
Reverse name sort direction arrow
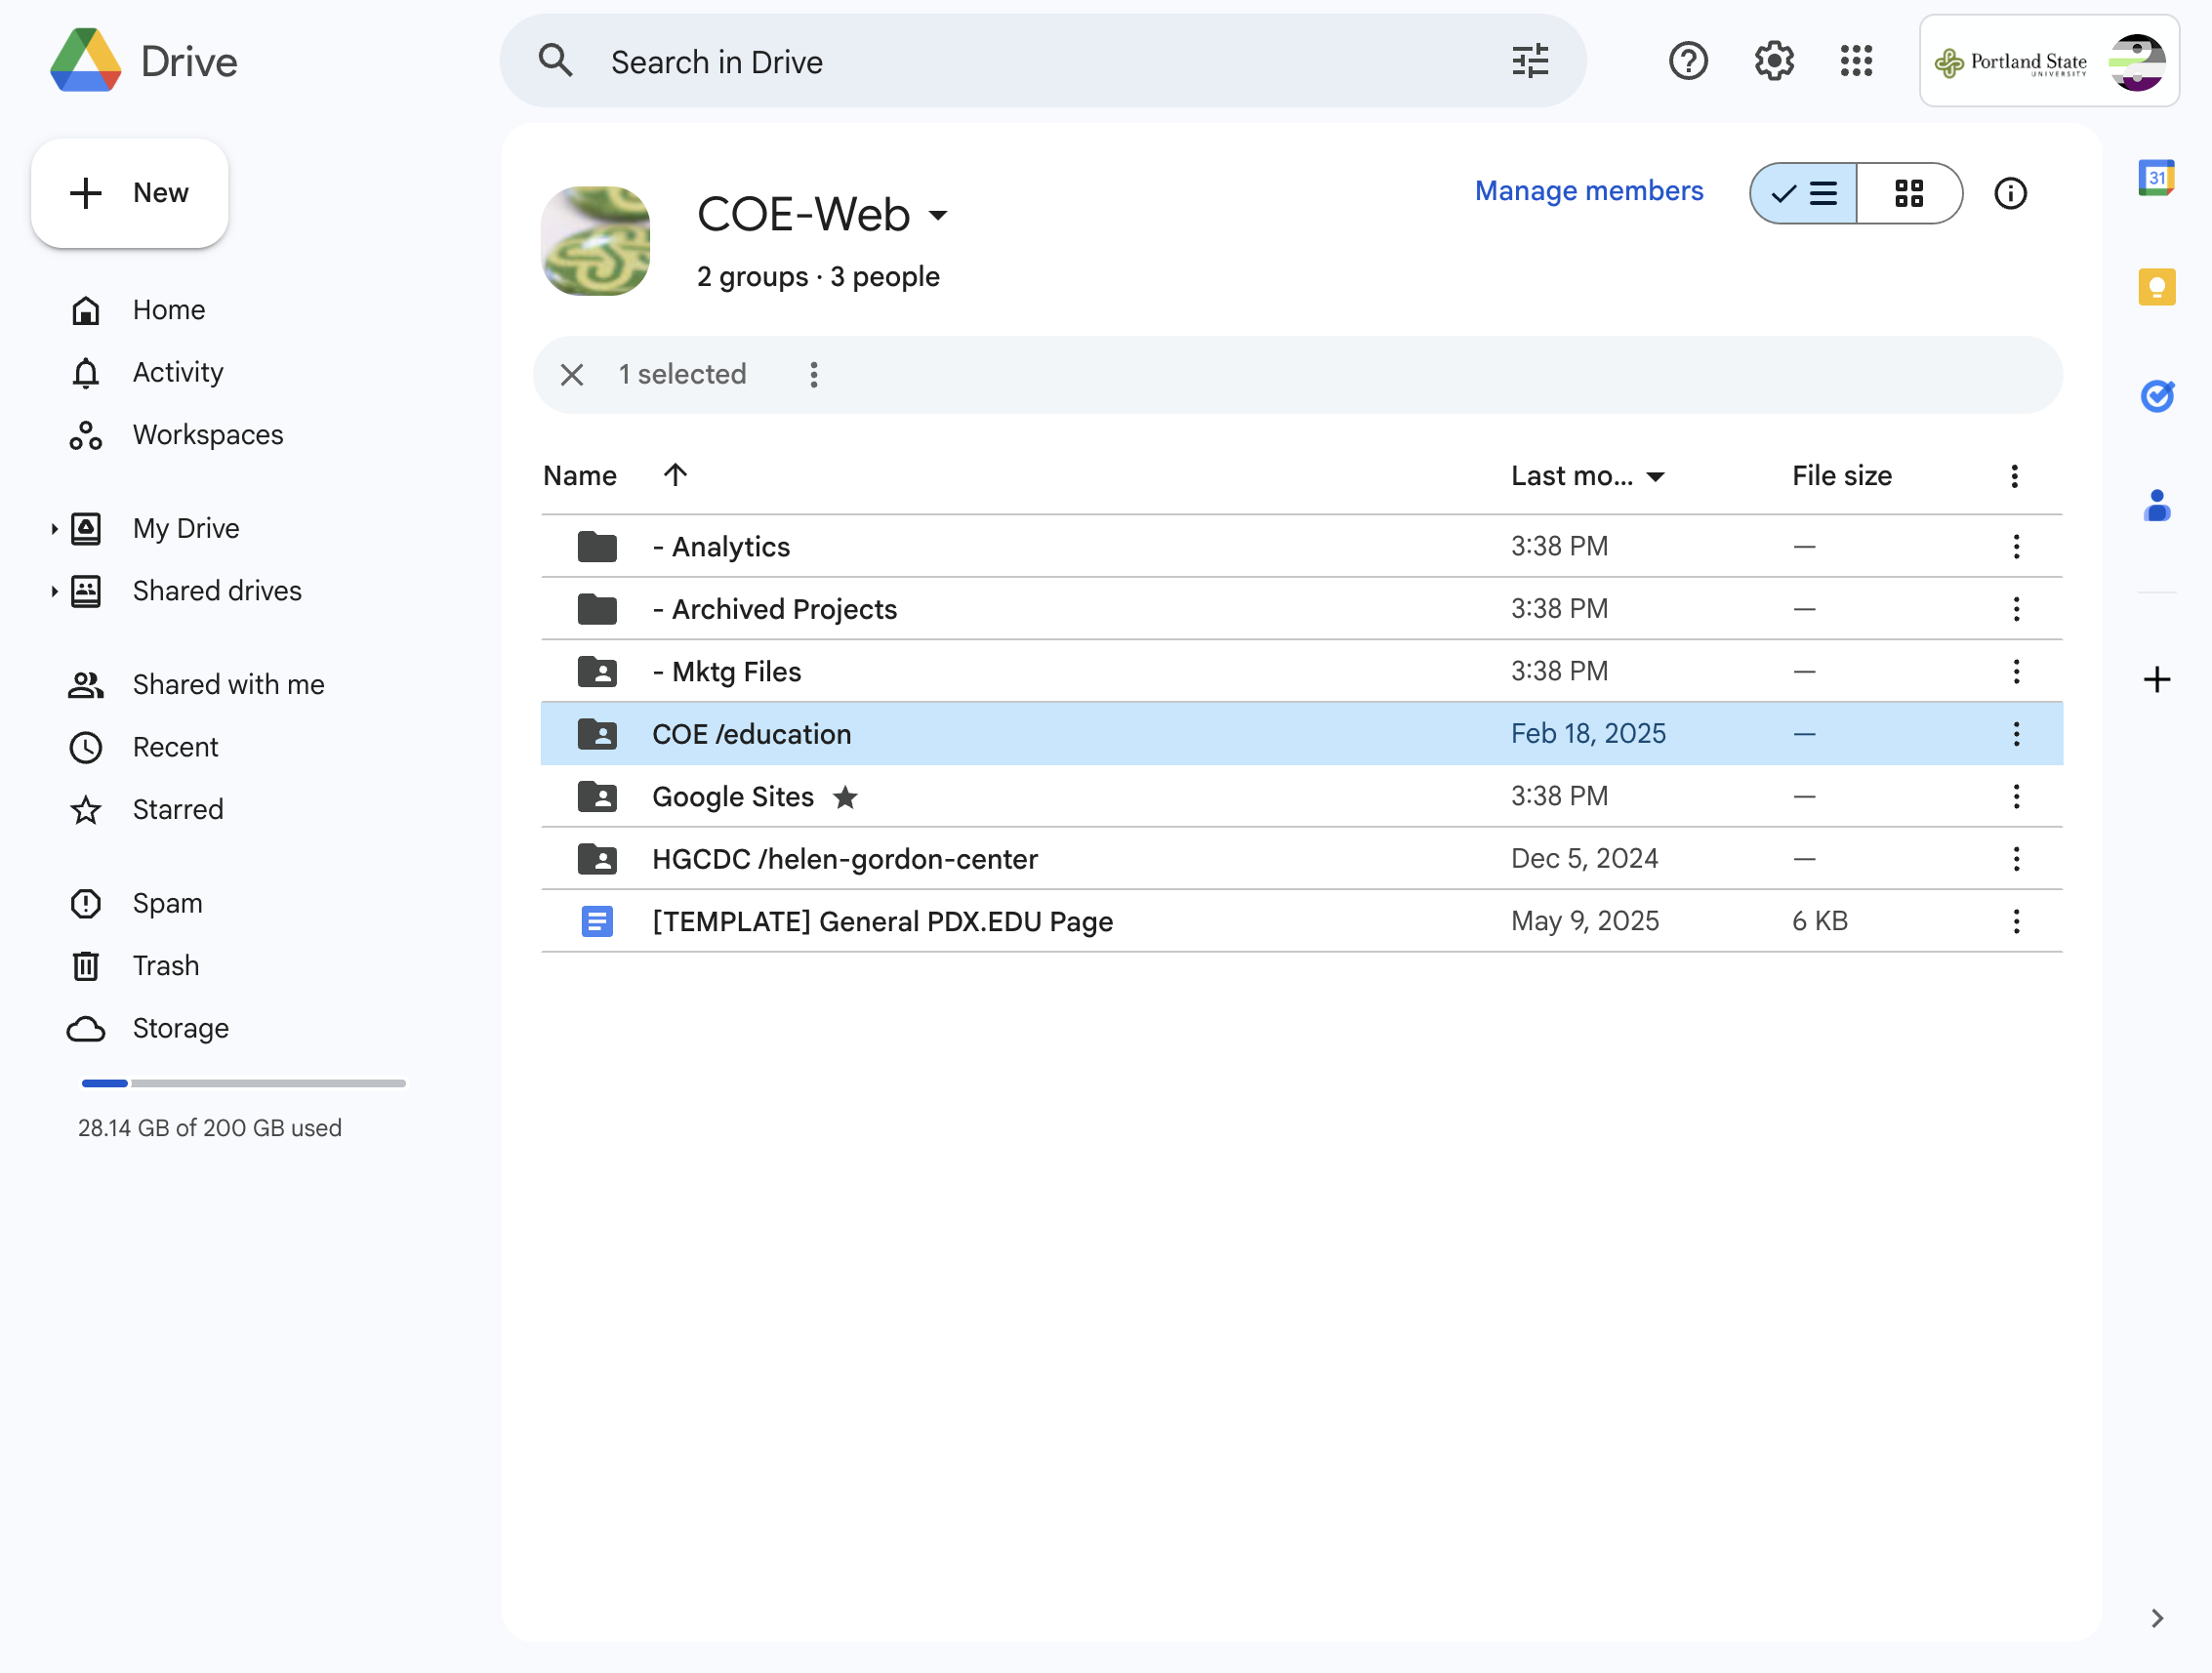675,475
